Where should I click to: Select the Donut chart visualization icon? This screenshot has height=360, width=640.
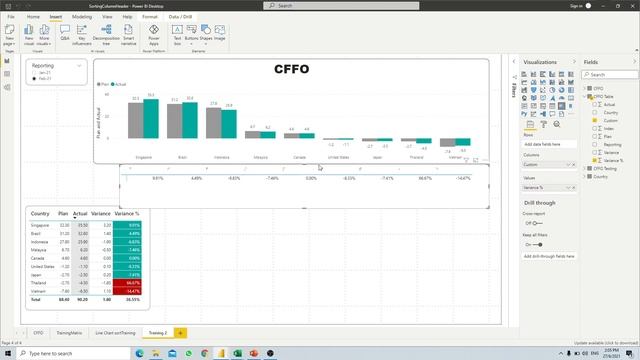[562, 90]
